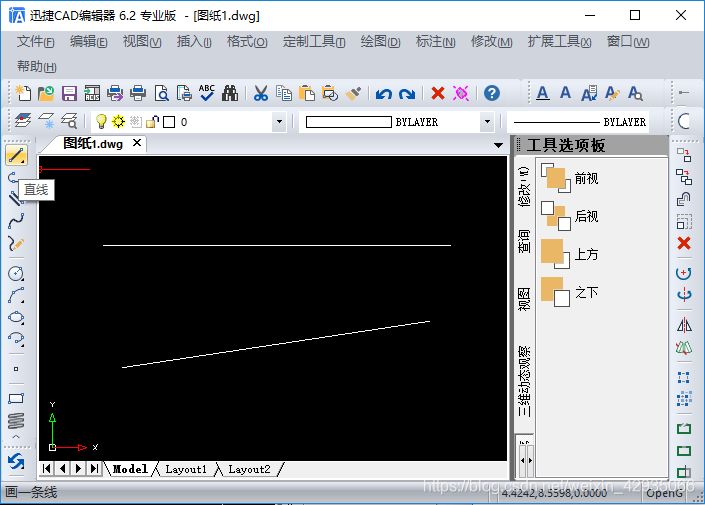The height and width of the screenshot is (505, 705).
Task: Select the Arc drawing tool
Action: 16,295
